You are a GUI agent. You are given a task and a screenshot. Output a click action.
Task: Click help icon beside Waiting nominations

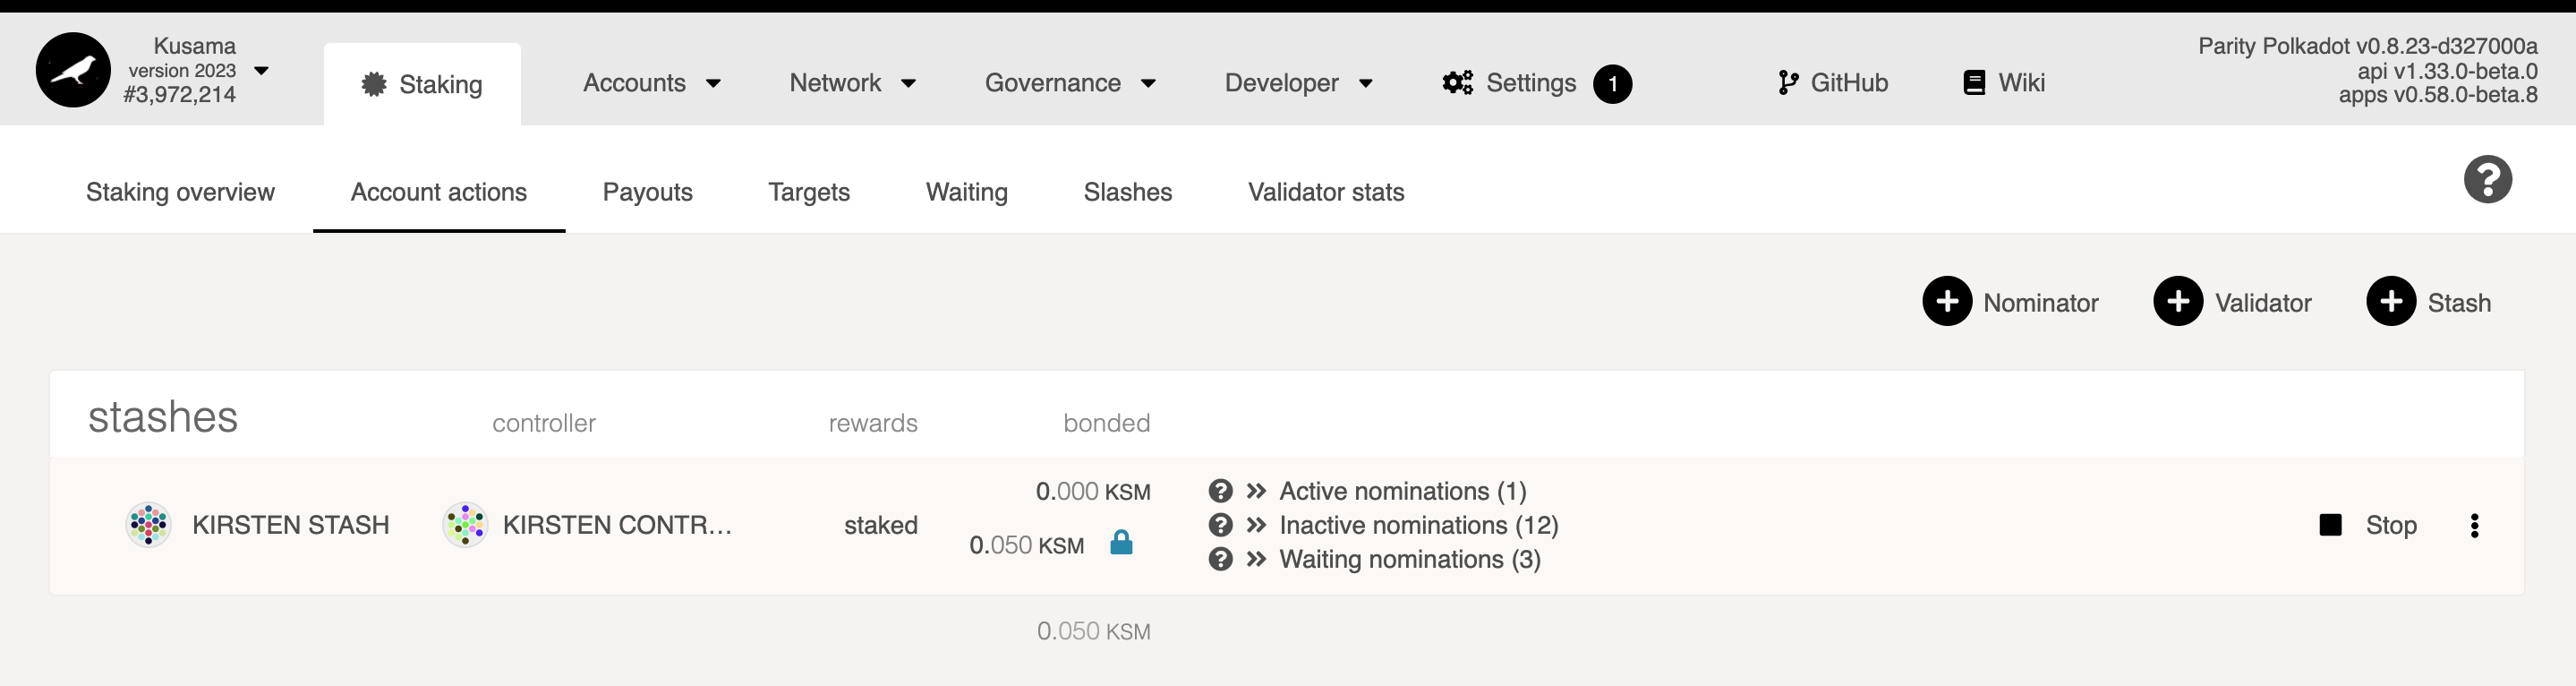pyautogui.click(x=1220, y=559)
